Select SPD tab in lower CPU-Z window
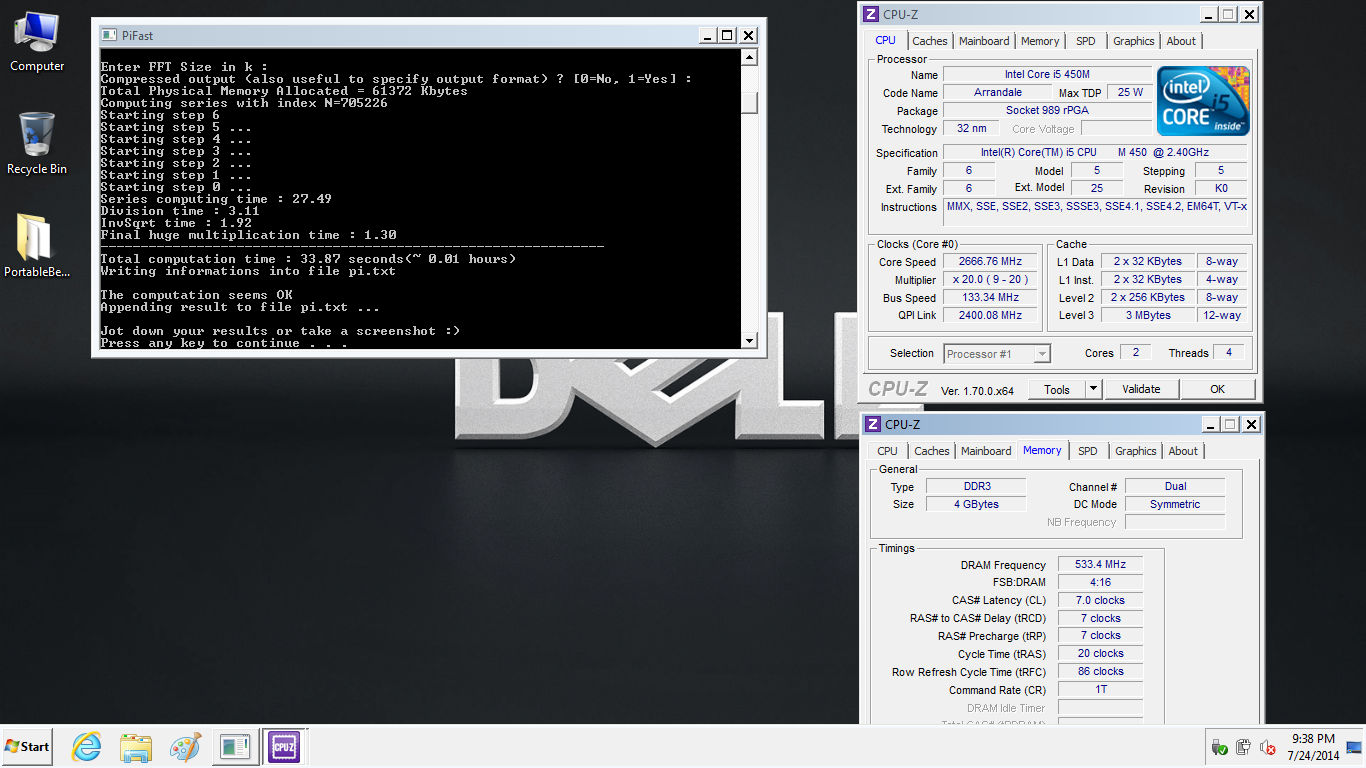 tap(1088, 451)
